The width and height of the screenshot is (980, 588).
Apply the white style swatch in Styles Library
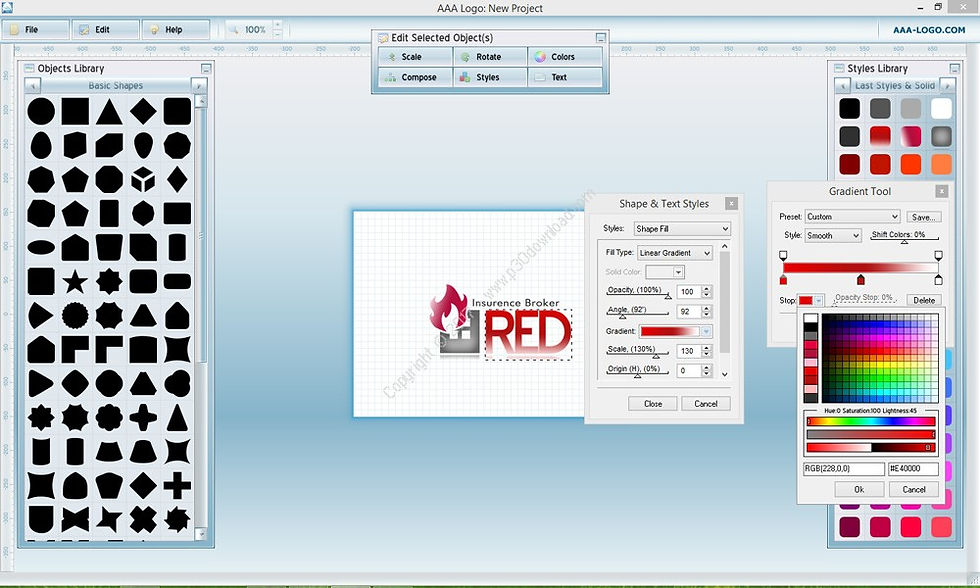[x=941, y=108]
